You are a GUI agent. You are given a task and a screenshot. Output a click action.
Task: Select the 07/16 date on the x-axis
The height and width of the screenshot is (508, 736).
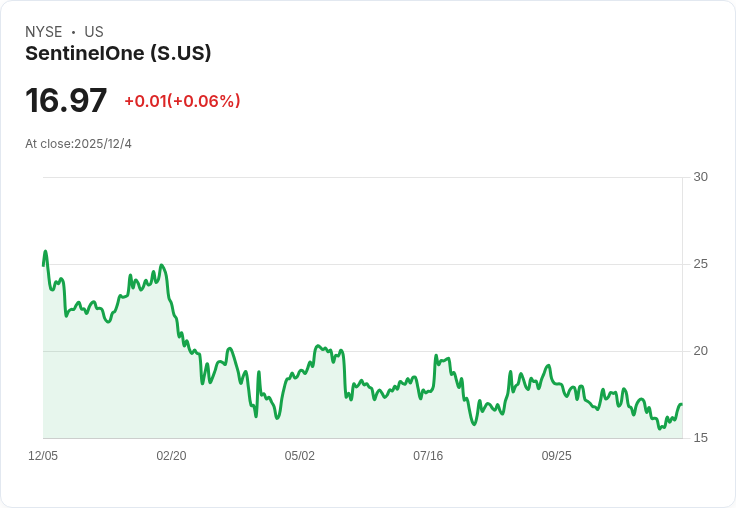click(x=428, y=456)
